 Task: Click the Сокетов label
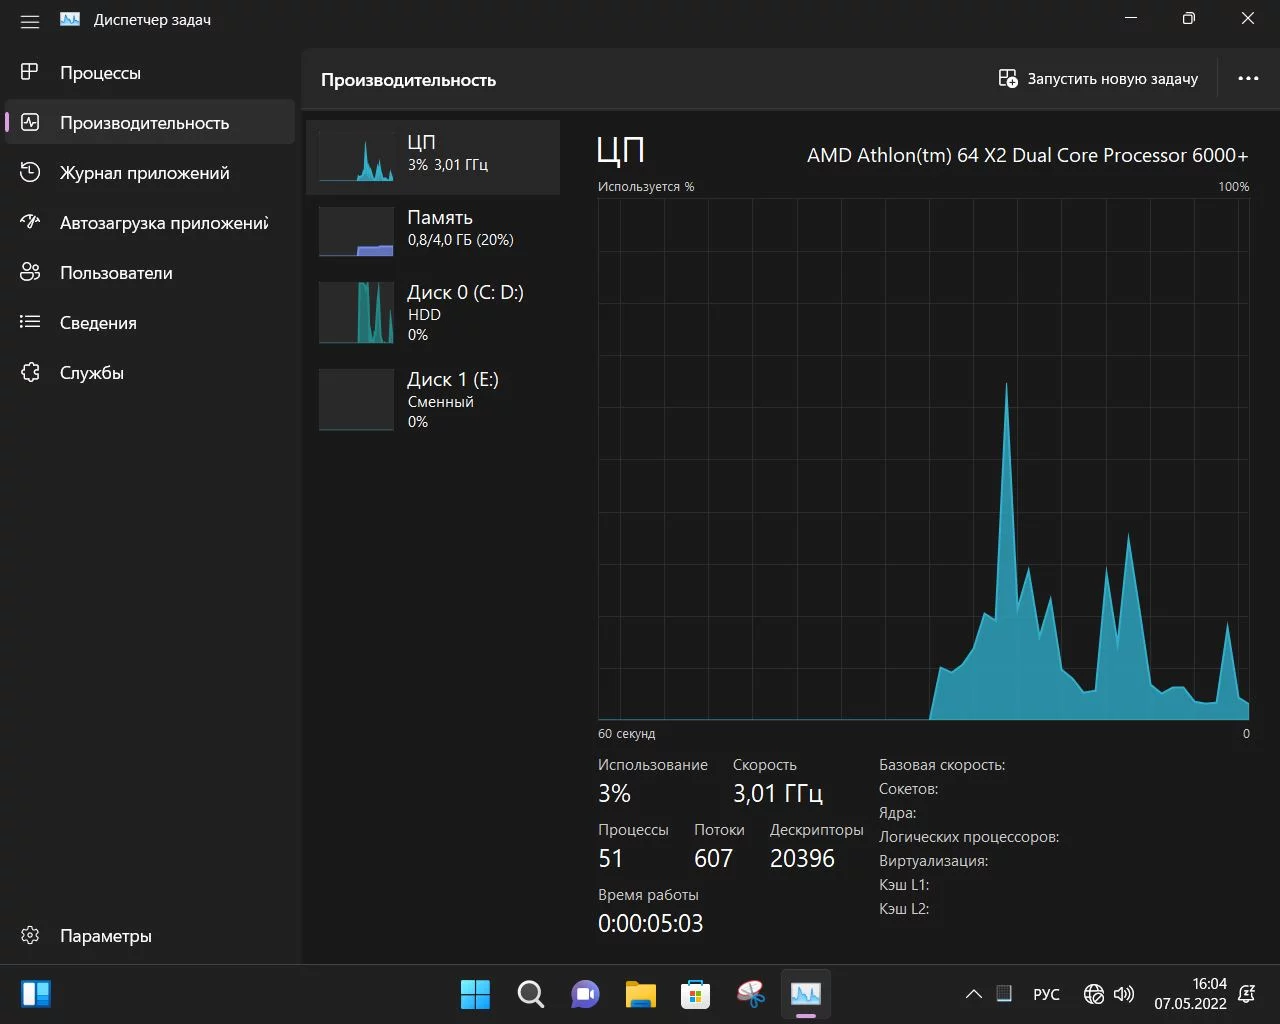[908, 789]
